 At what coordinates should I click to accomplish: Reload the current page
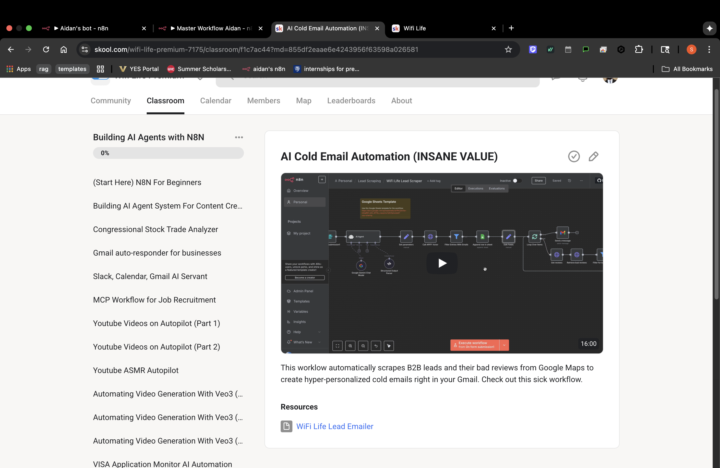(46, 50)
